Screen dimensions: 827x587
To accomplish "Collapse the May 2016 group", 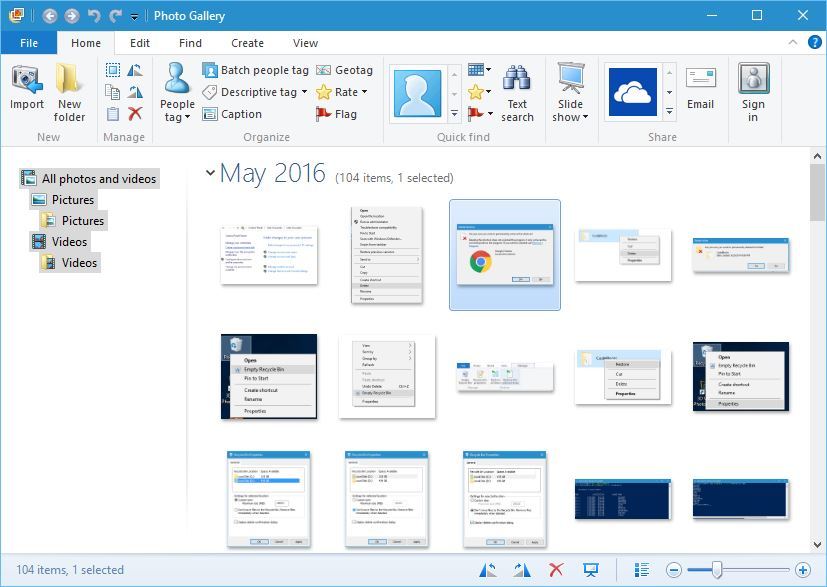I will [210, 172].
